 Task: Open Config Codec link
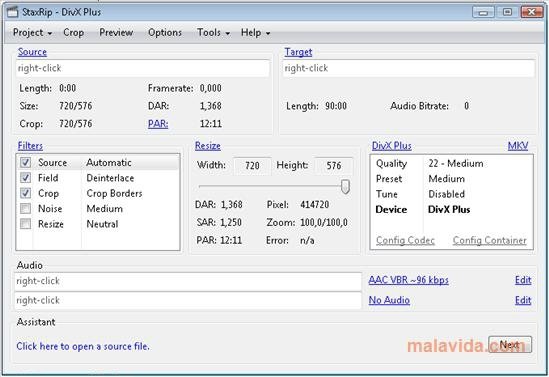click(x=405, y=240)
